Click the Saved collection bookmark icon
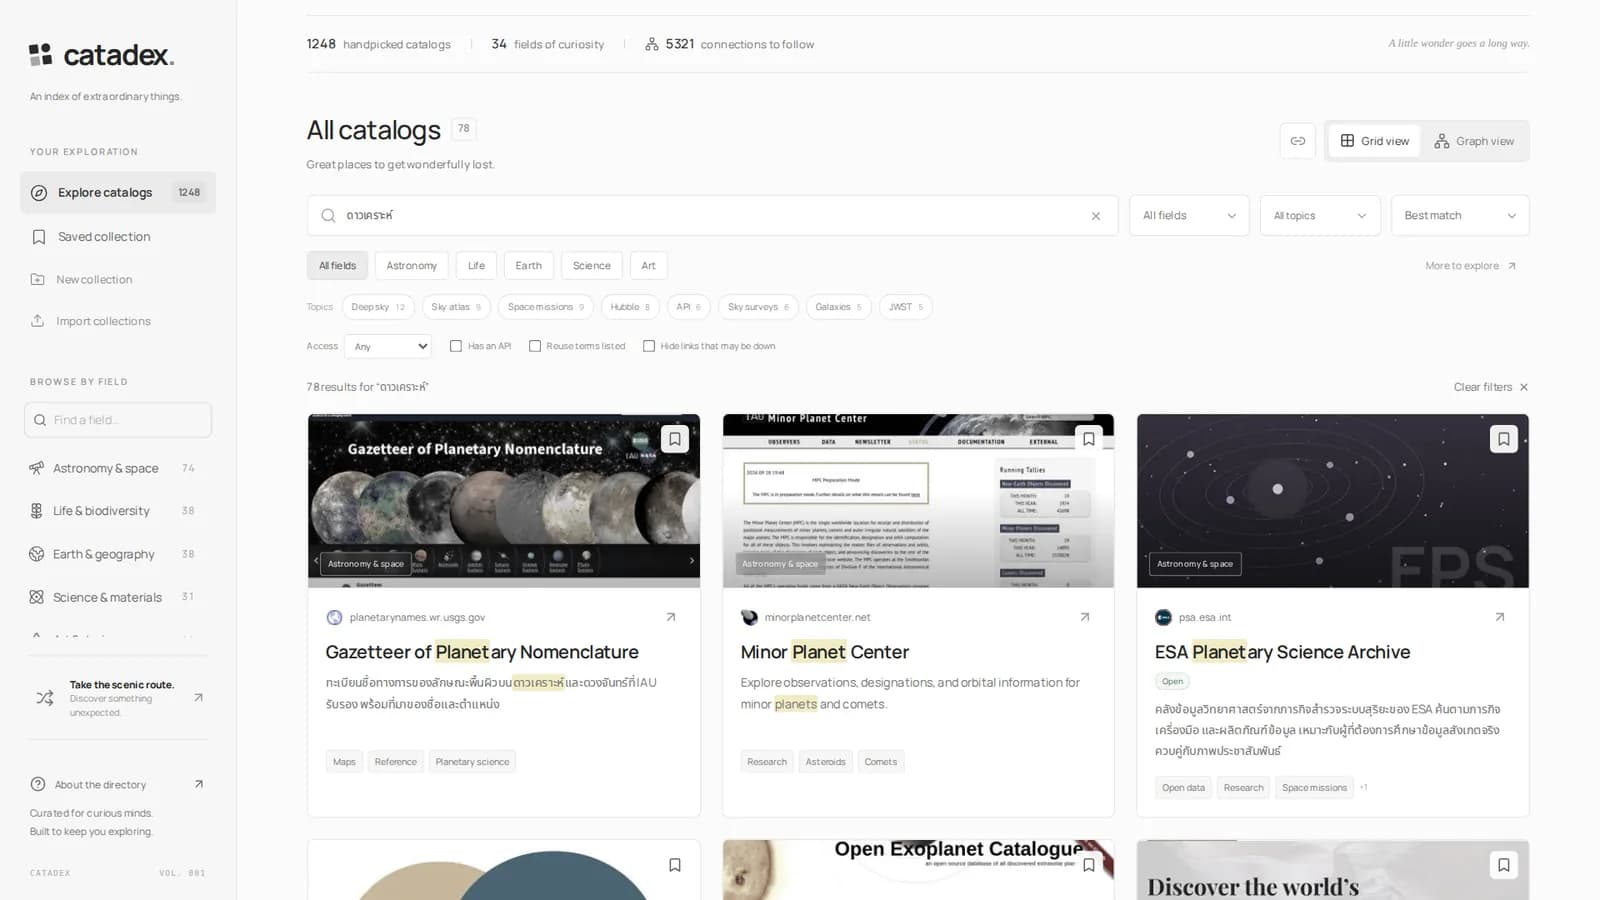This screenshot has width=1600, height=900. tap(39, 237)
